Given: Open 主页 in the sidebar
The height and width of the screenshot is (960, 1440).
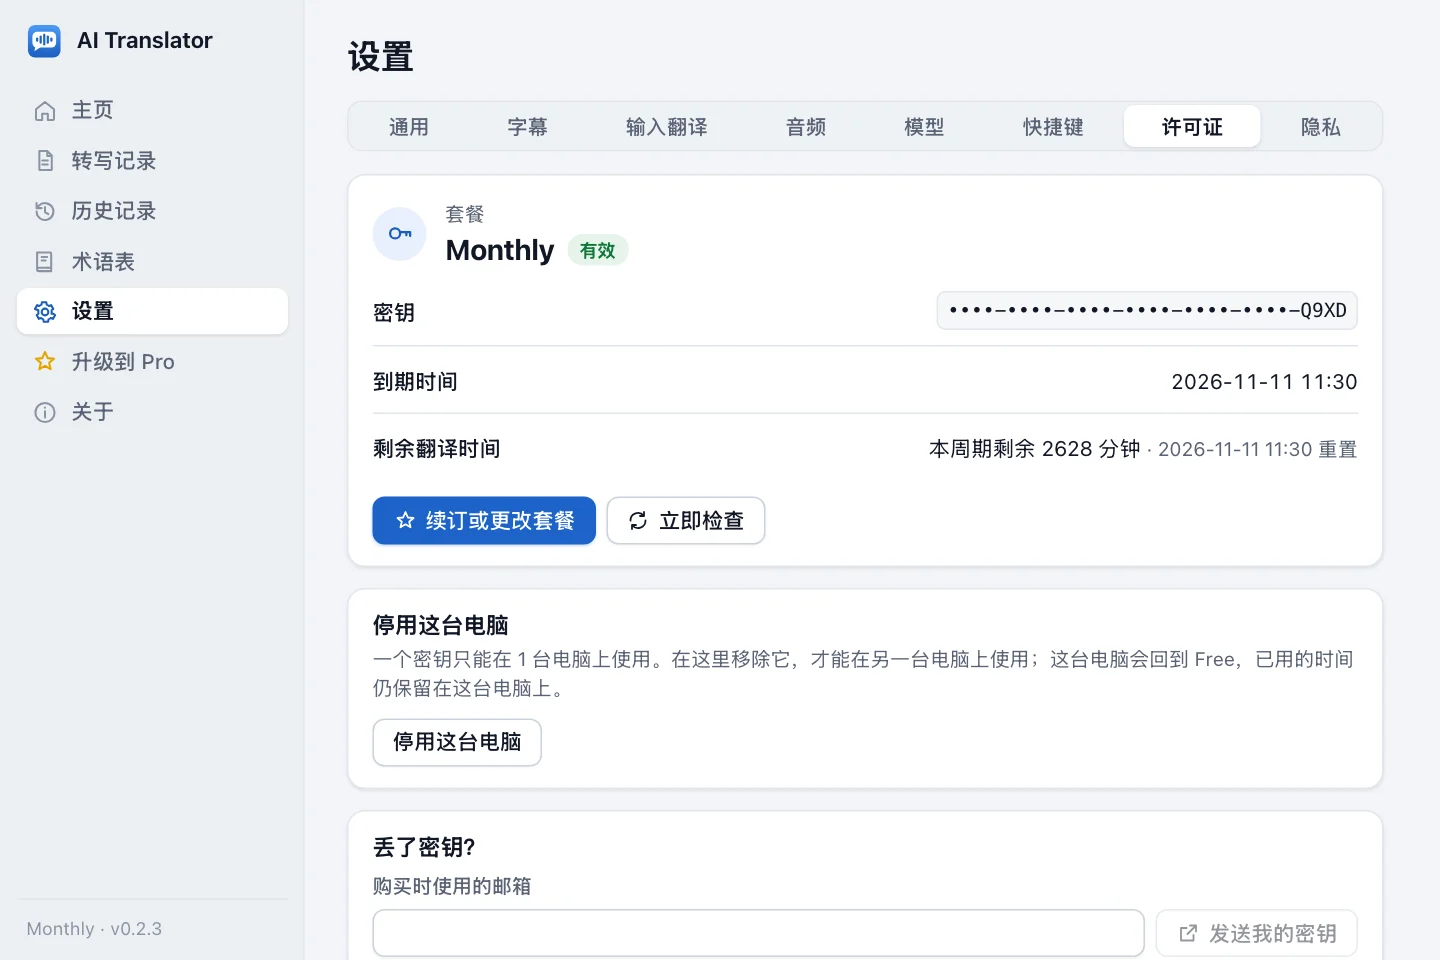Looking at the screenshot, I should point(152,111).
